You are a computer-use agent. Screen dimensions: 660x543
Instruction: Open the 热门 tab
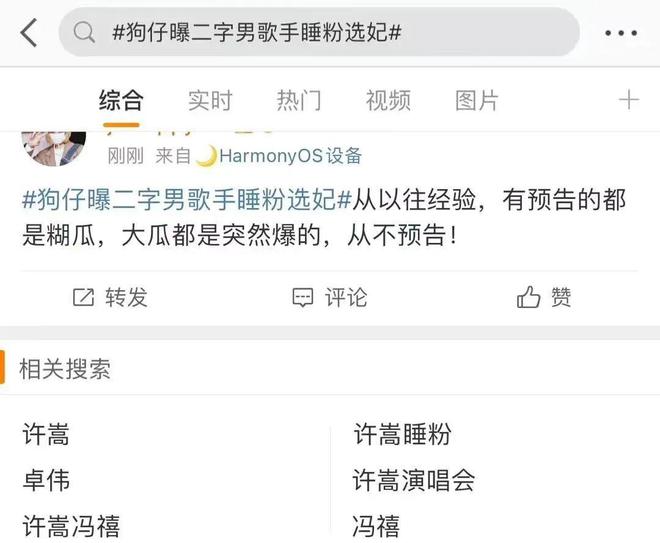tap(299, 101)
